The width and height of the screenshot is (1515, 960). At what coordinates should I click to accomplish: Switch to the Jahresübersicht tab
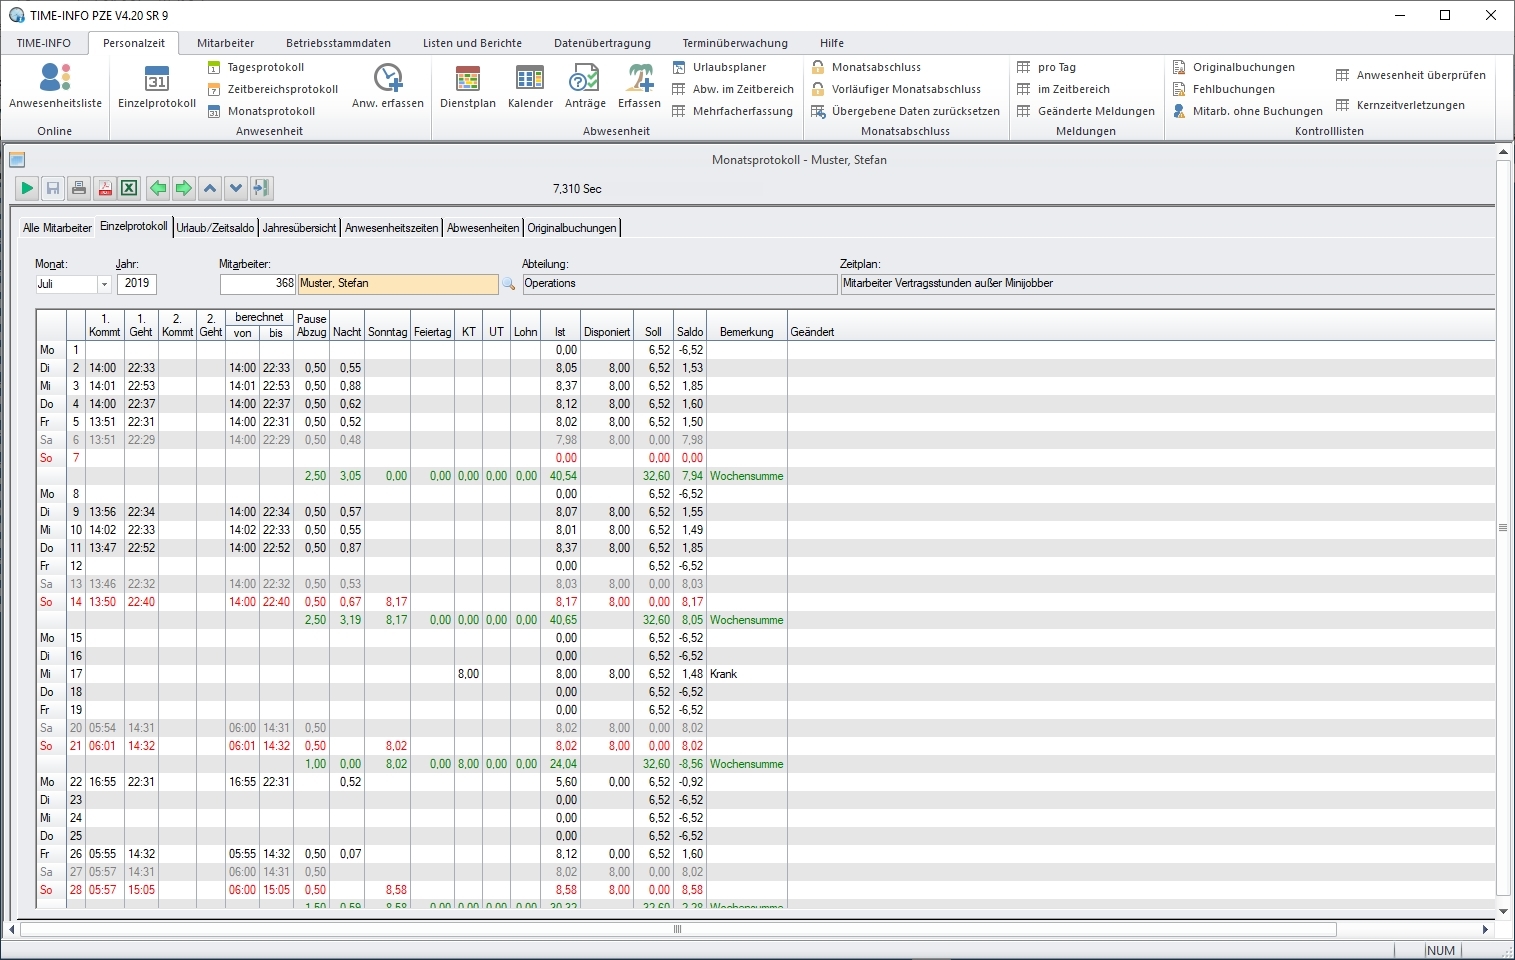pyautogui.click(x=299, y=228)
